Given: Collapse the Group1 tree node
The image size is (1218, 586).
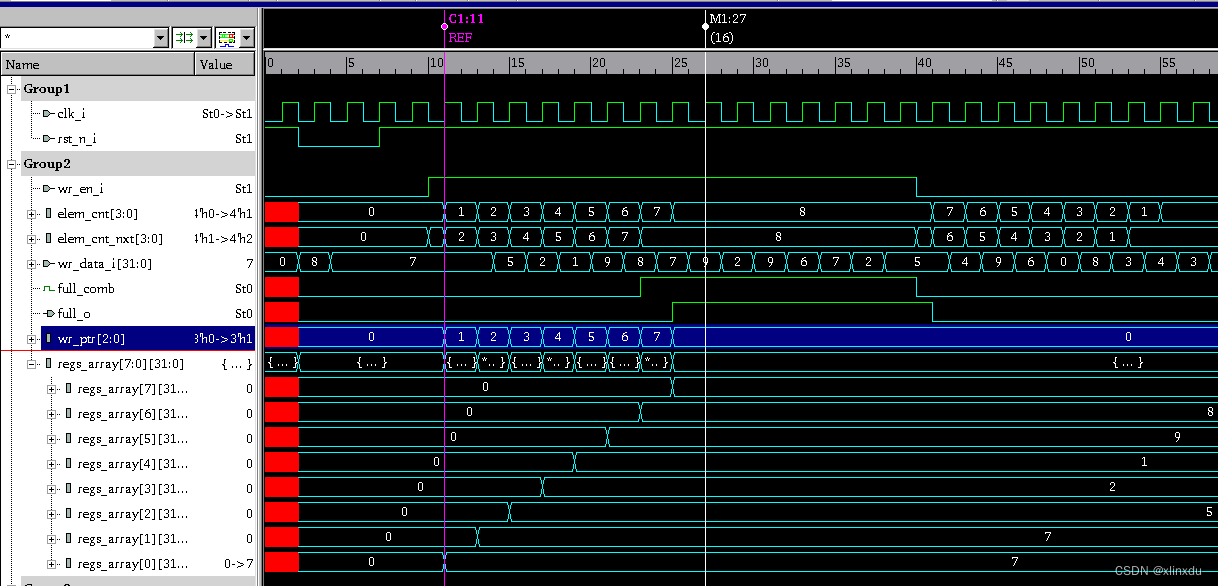Looking at the screenshot, I should pos(12,89).
